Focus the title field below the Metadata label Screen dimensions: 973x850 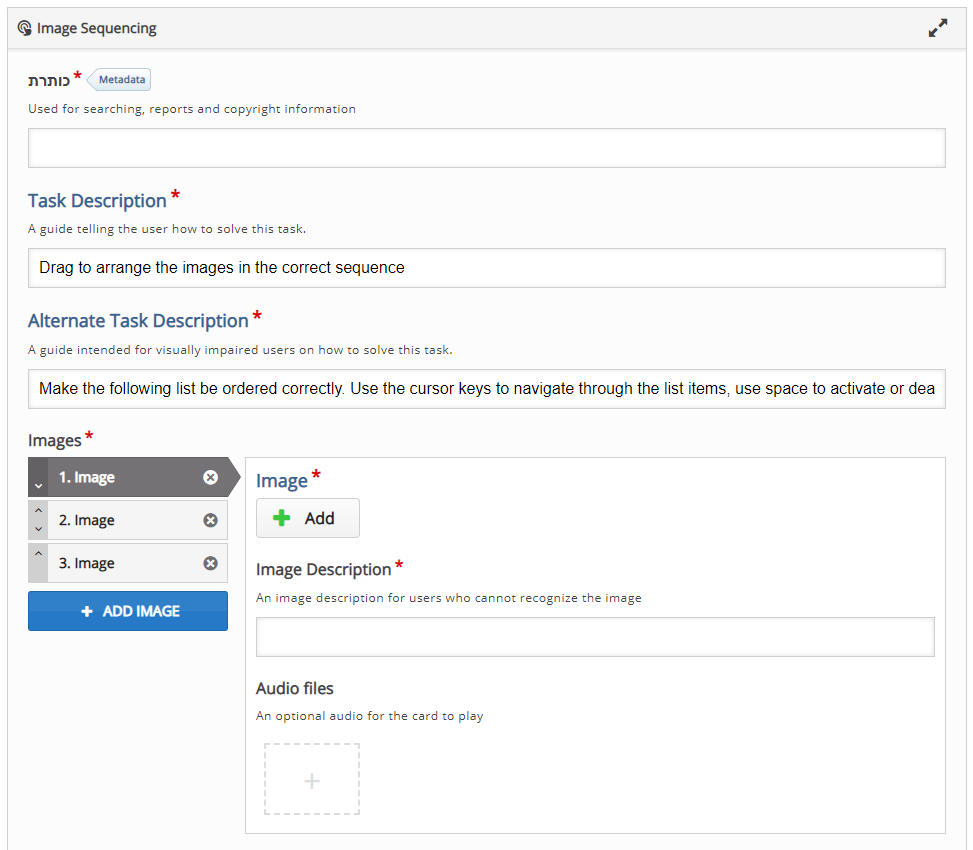click(x=486, y=148)
